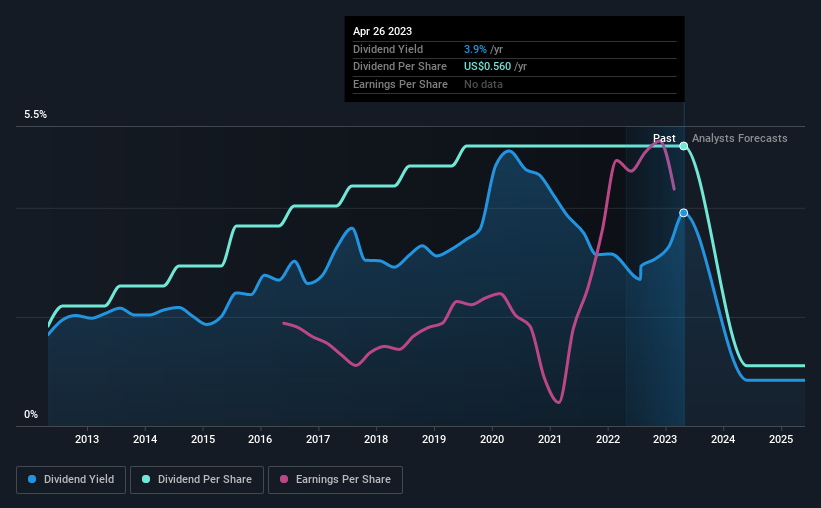821x508 pixels.
Task: Click the 2024 x-axis year label
Action: pyautogui.click(x=723, y=439)
